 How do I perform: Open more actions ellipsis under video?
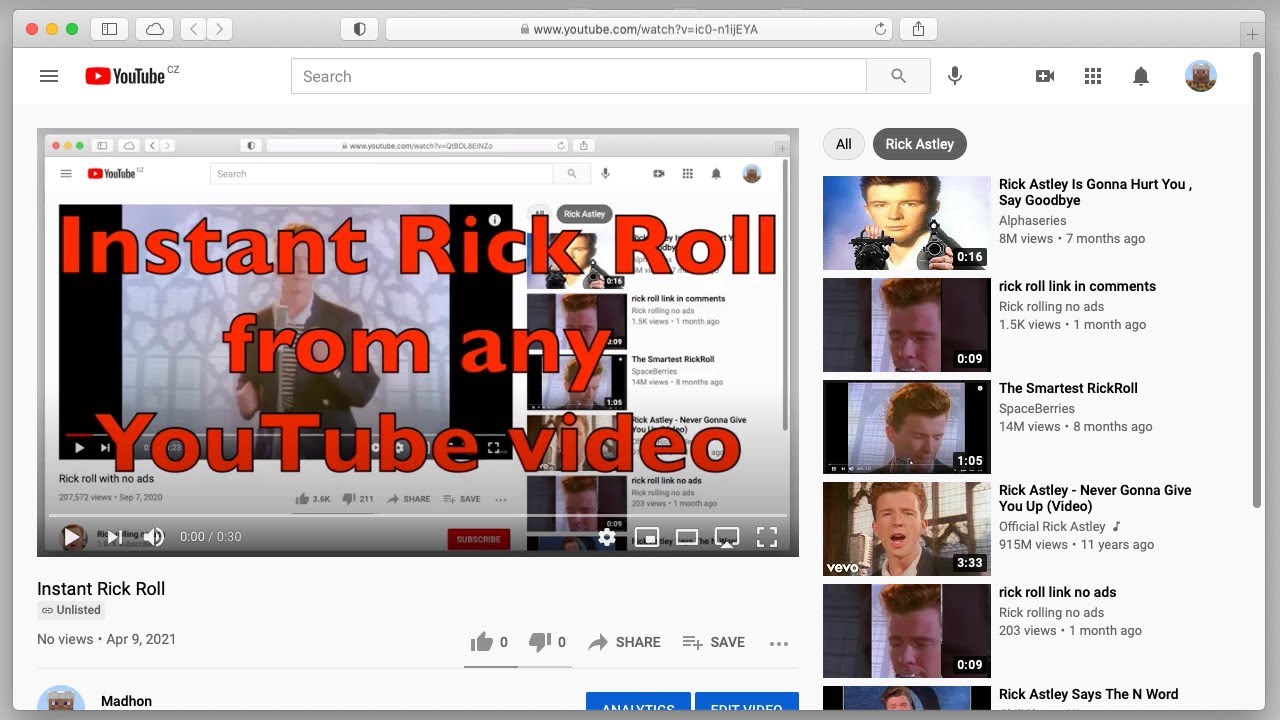click(x=779, y=643)
